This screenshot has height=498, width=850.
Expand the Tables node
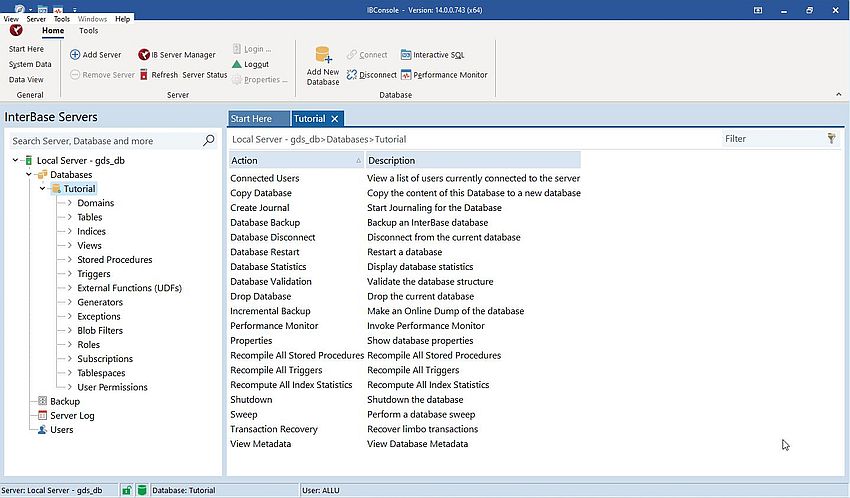coord(69,217)
